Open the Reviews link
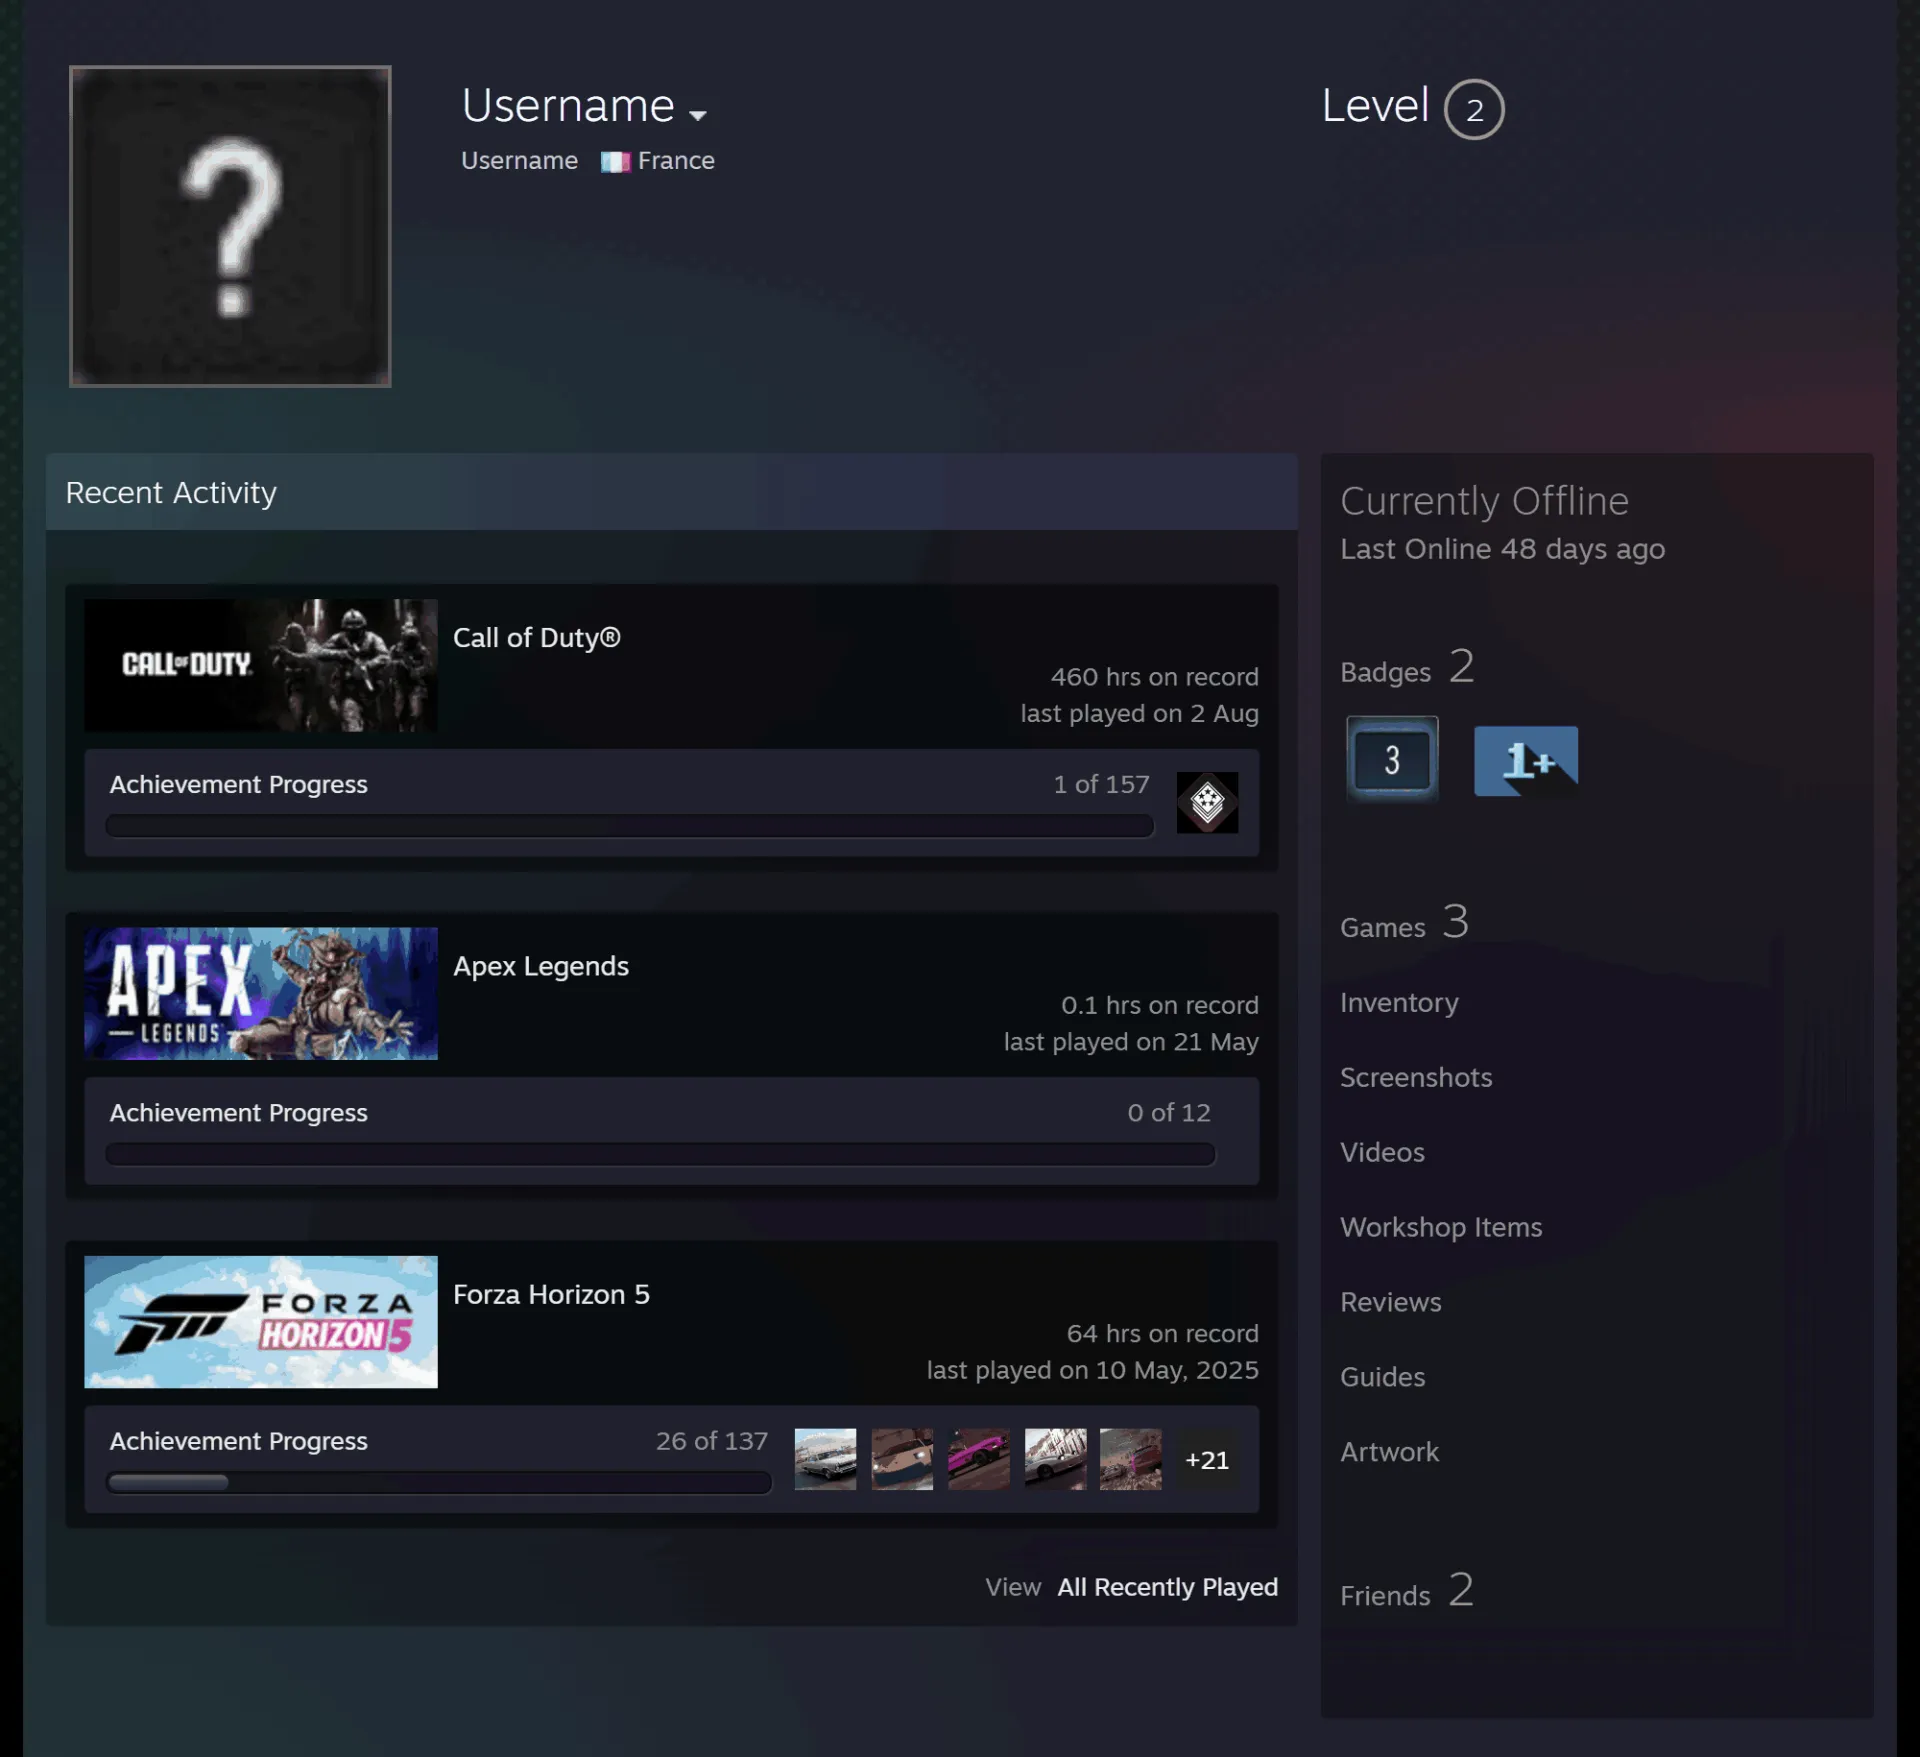The width and height of the screenshot is (1920, 1757). tap(1391, 1302)
